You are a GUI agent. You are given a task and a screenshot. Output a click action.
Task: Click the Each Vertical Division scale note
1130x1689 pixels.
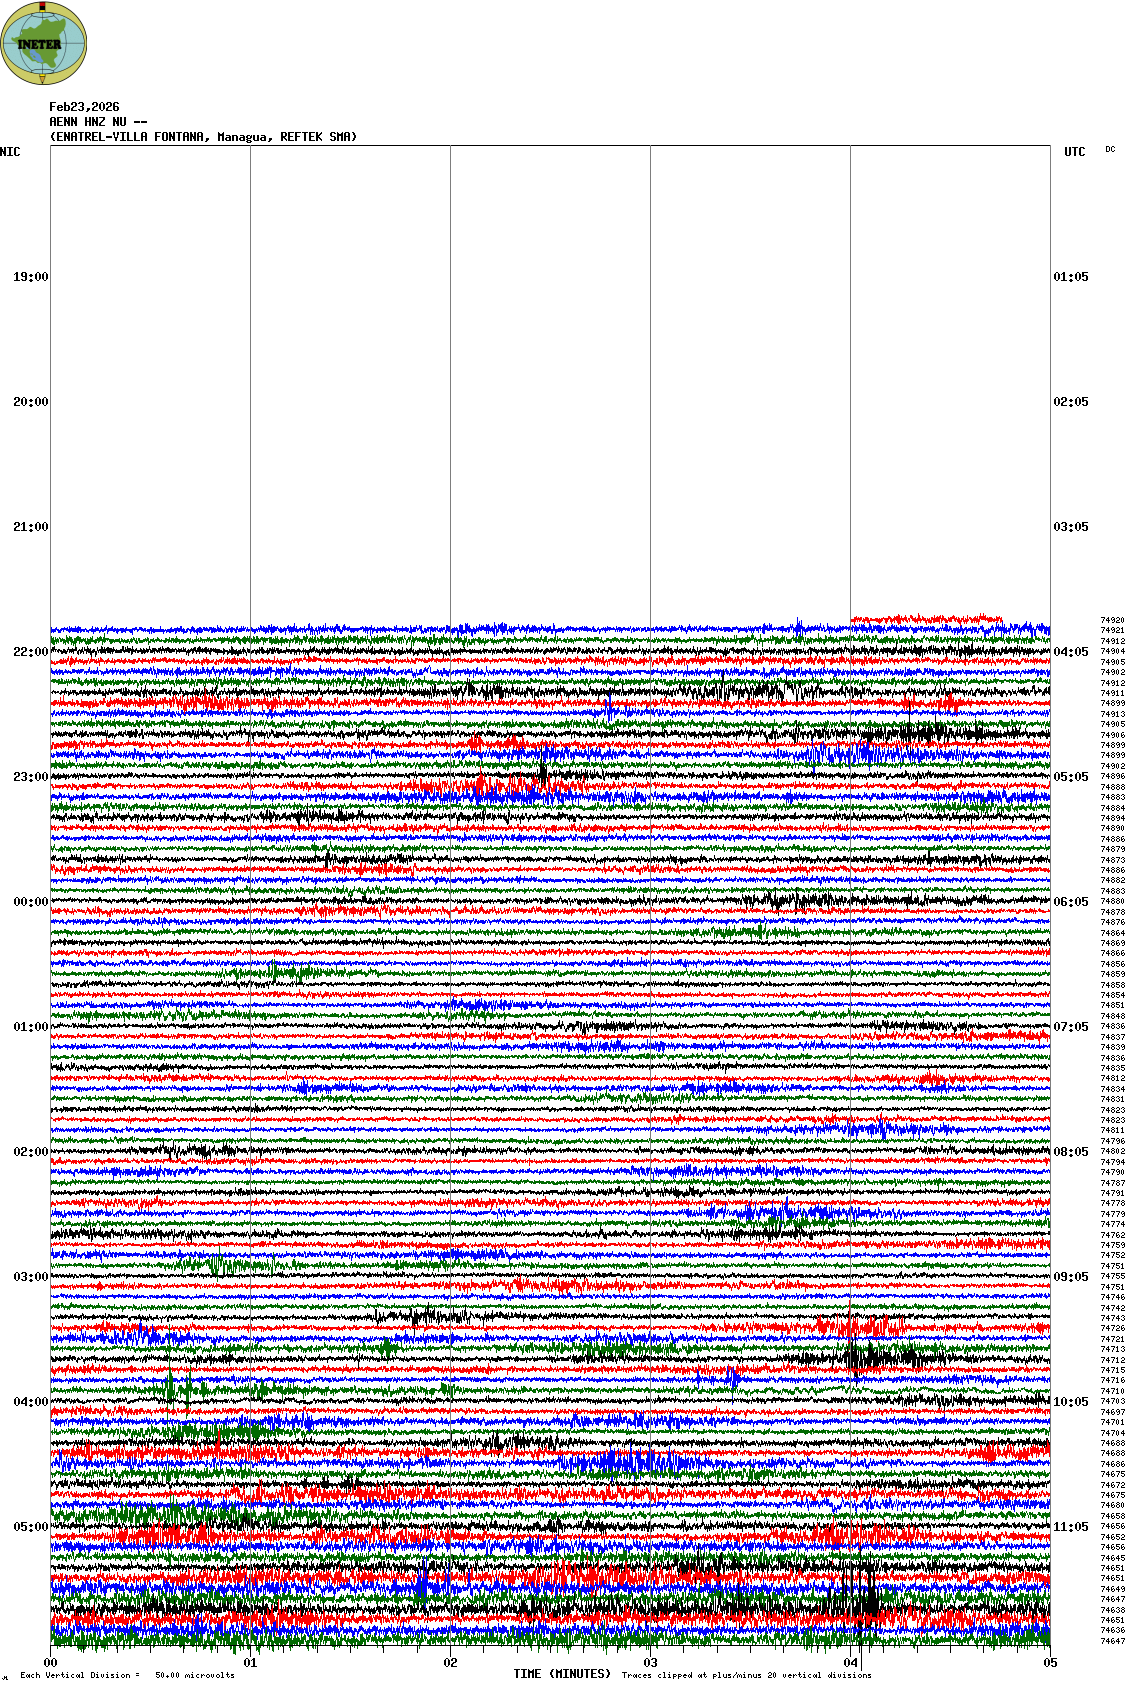tap(127, 1675)
